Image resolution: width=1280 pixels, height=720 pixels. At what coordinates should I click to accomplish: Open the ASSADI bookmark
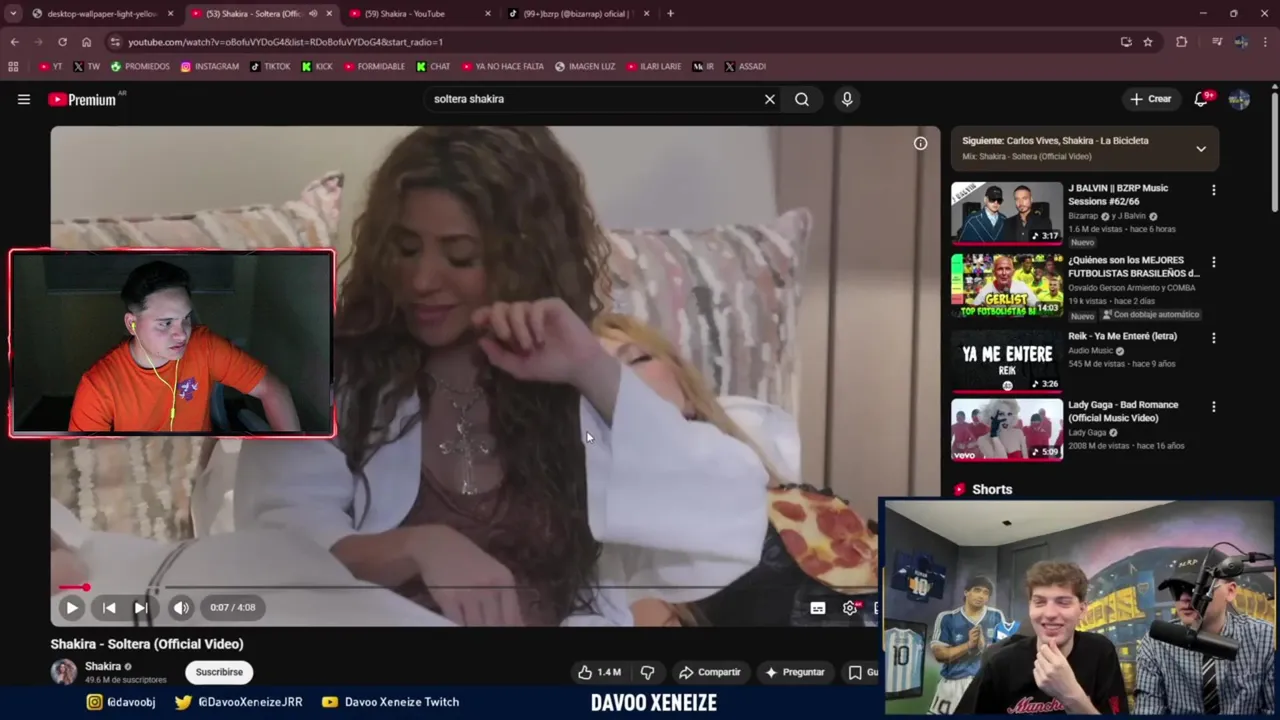pos(745,67)
